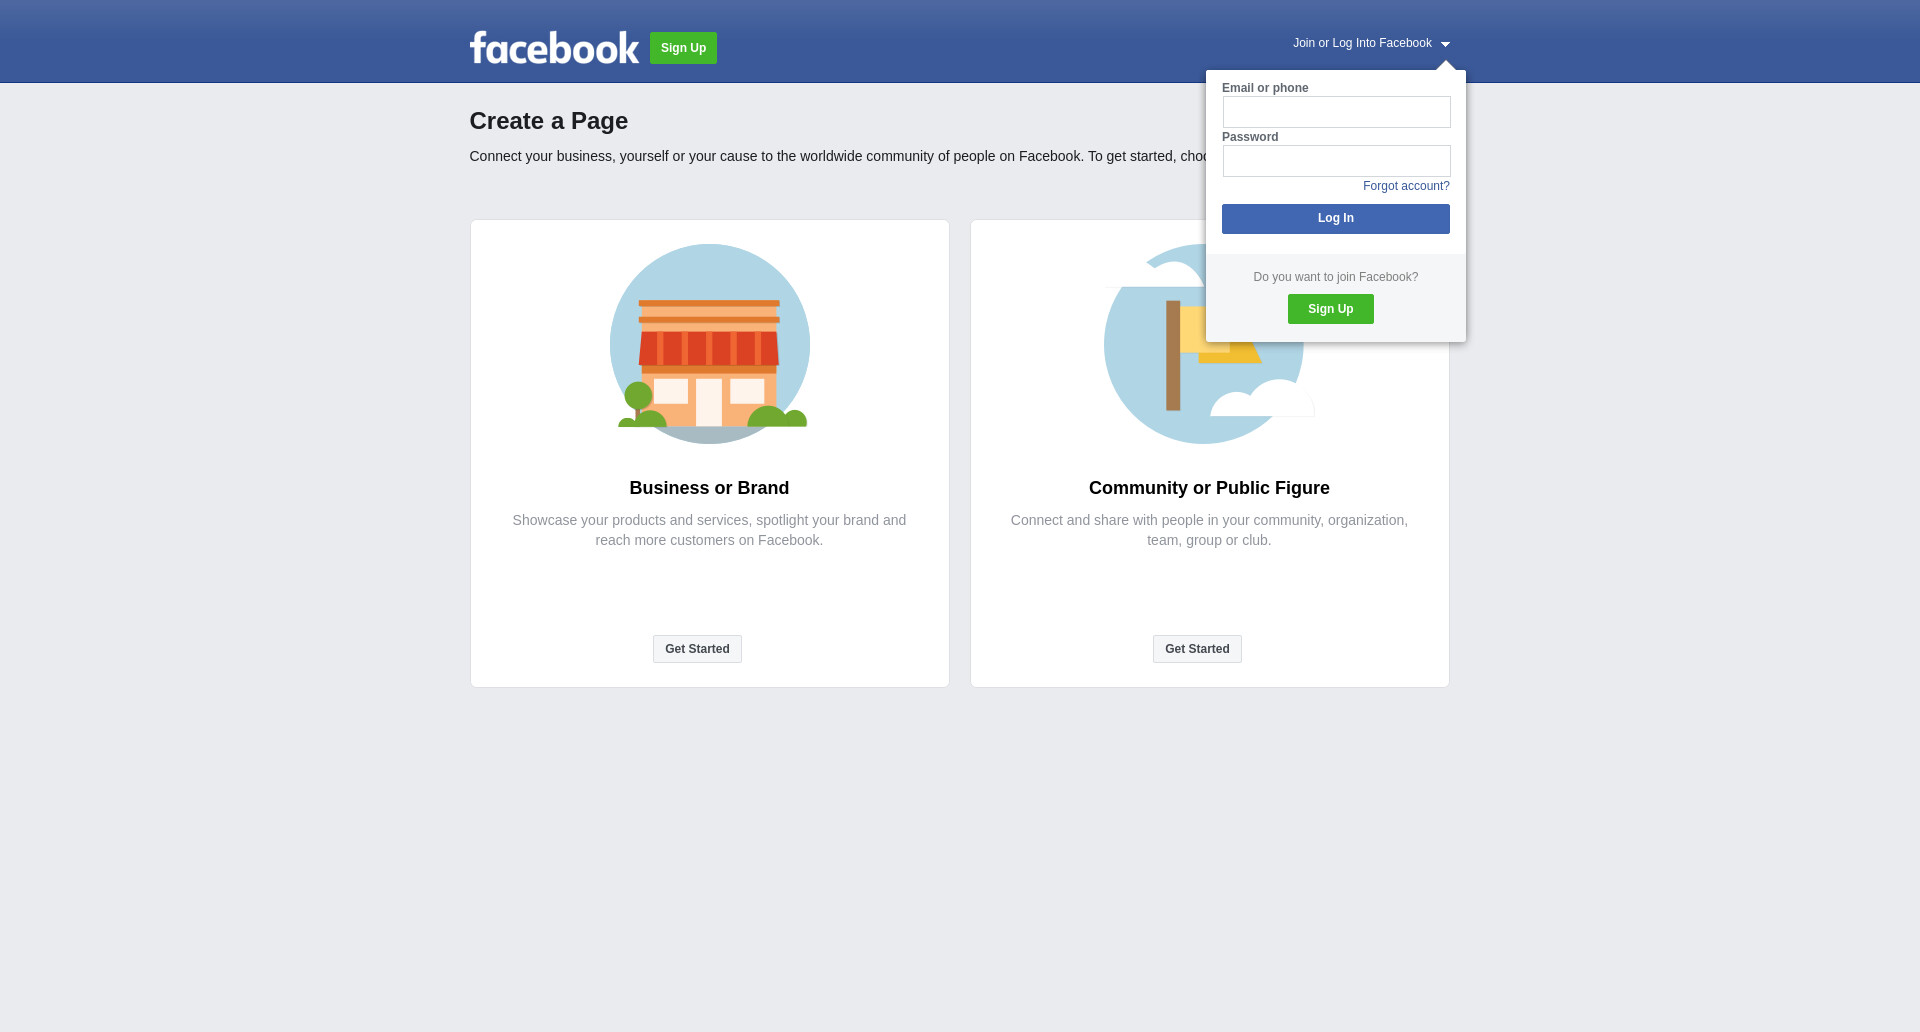Focus the Password input field

[1336, 161]
